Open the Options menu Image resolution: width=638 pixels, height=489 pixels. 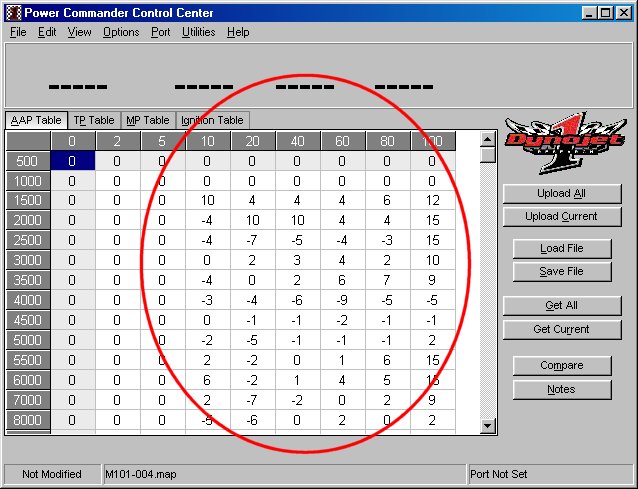click(121, 32)
